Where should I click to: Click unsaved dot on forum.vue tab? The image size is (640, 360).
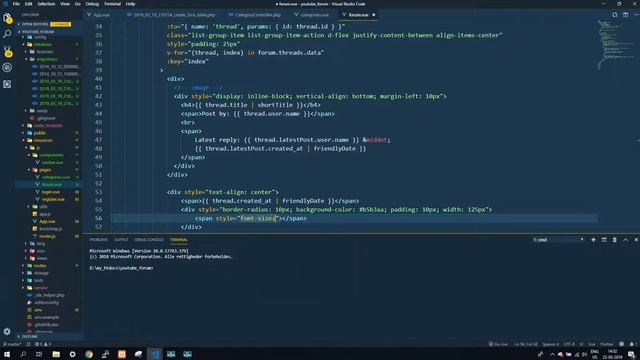coord(373,15)
